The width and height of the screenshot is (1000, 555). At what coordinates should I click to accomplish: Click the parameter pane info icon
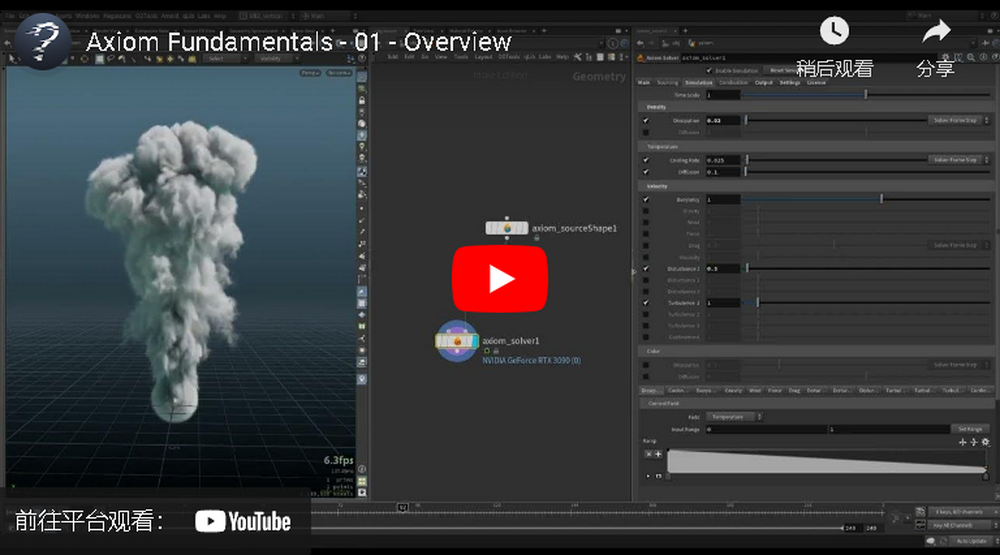coord(983,57)
